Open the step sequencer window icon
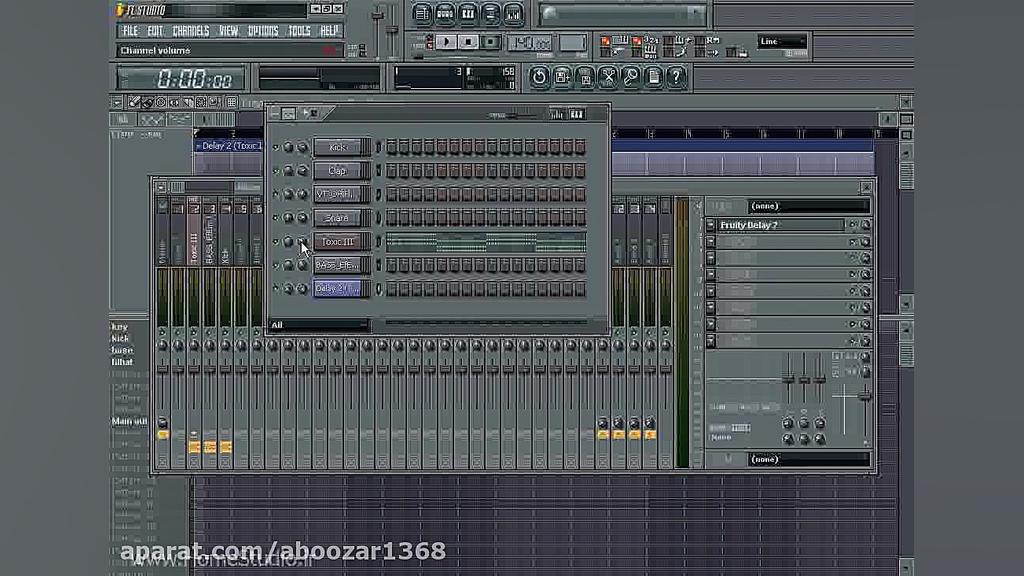This screenshot has height=576, width=1024. pyautogui.click(x=445, y=14)
